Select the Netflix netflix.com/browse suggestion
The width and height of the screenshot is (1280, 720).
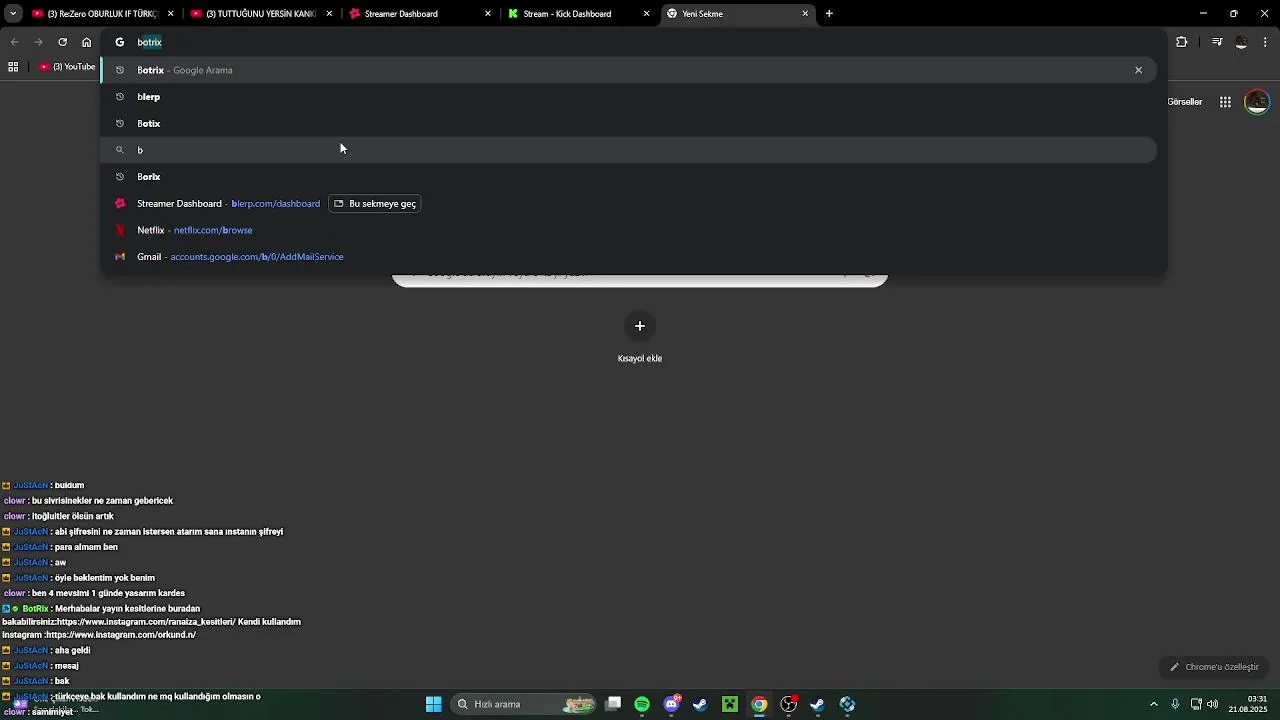[629, 230]
